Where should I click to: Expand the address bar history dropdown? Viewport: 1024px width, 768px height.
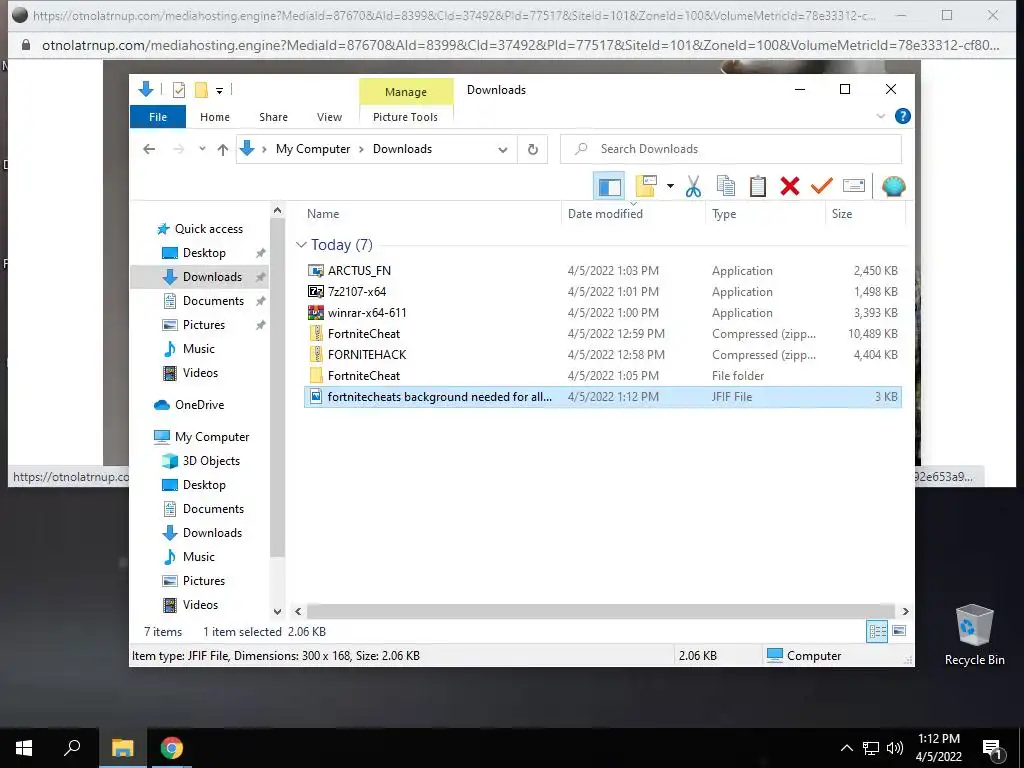503,150
